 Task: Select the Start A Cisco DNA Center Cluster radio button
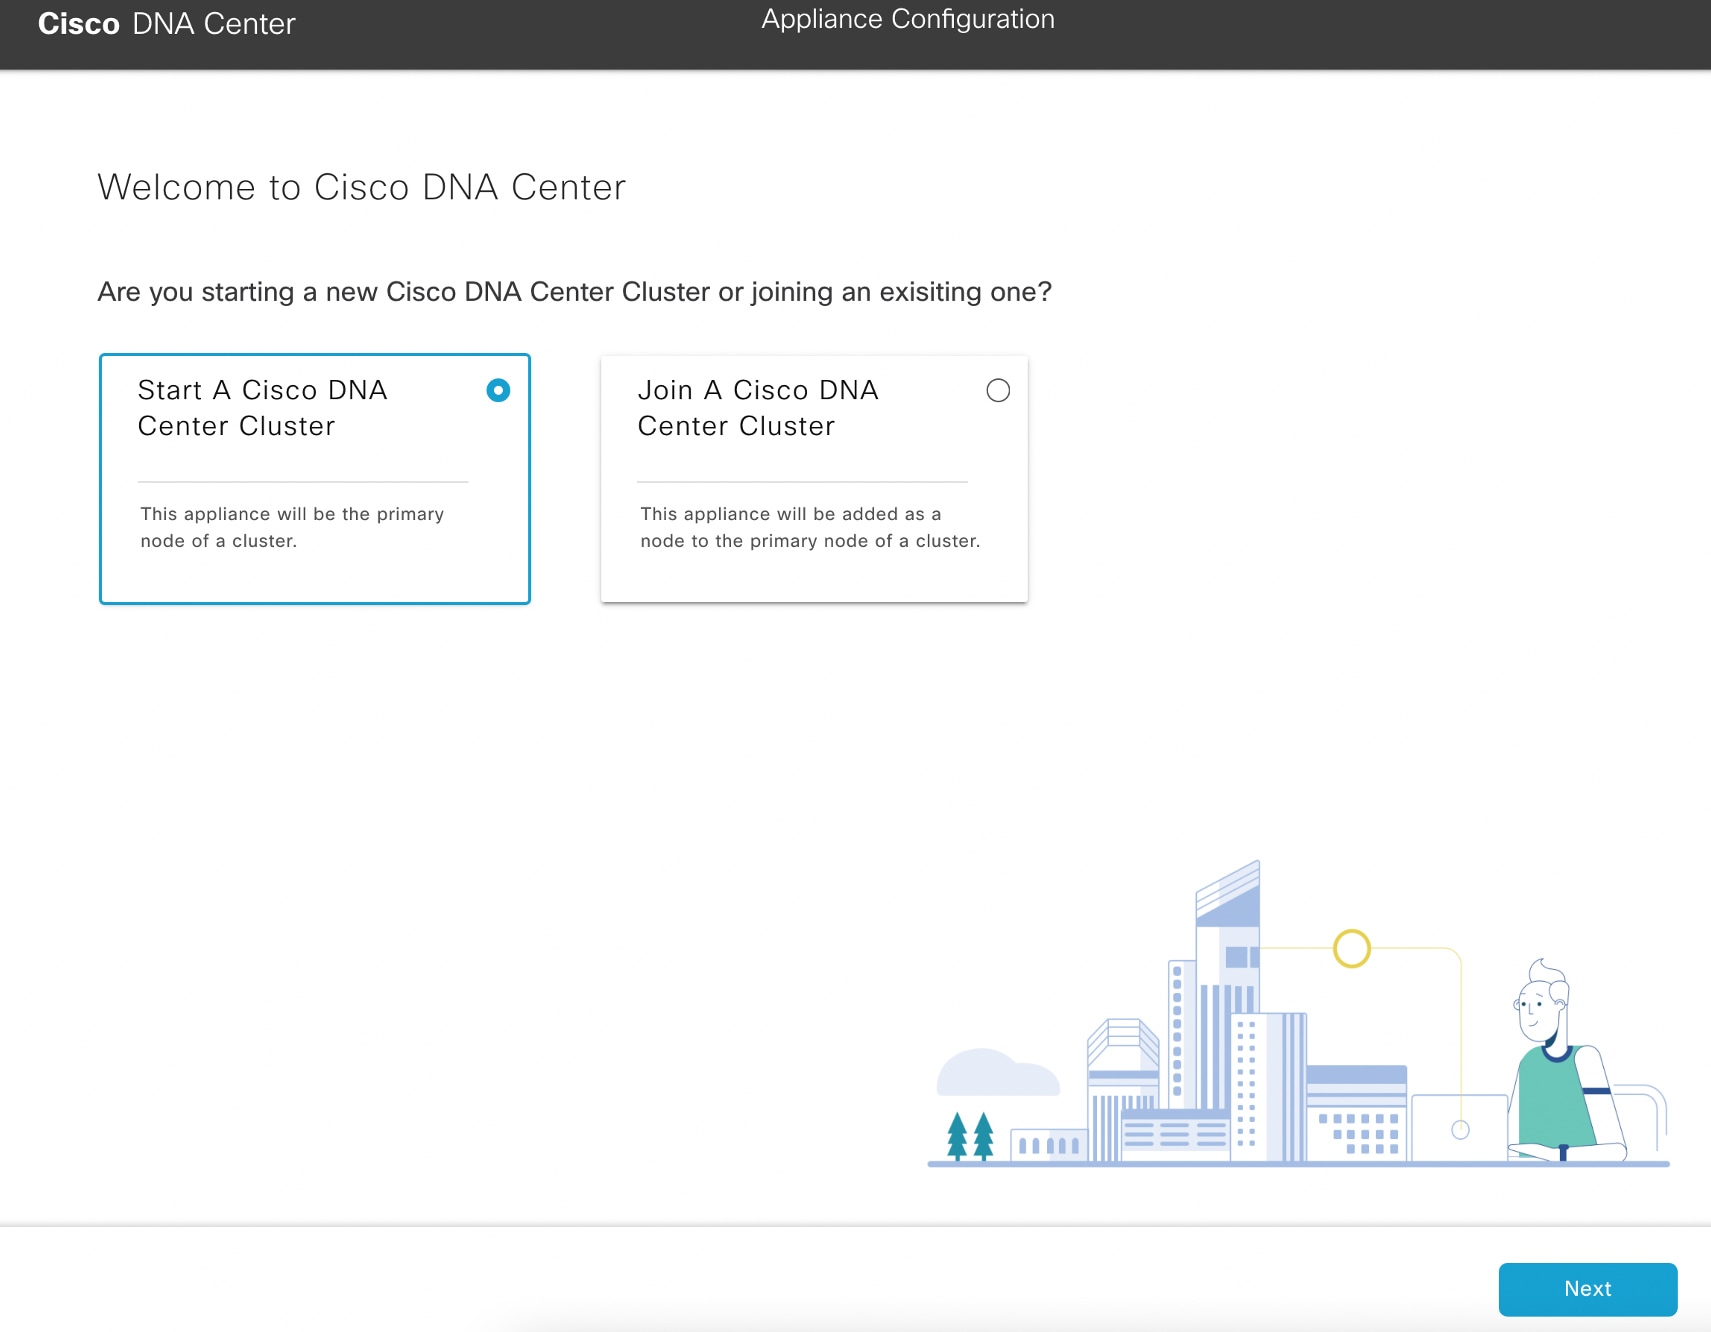[498, 390]
